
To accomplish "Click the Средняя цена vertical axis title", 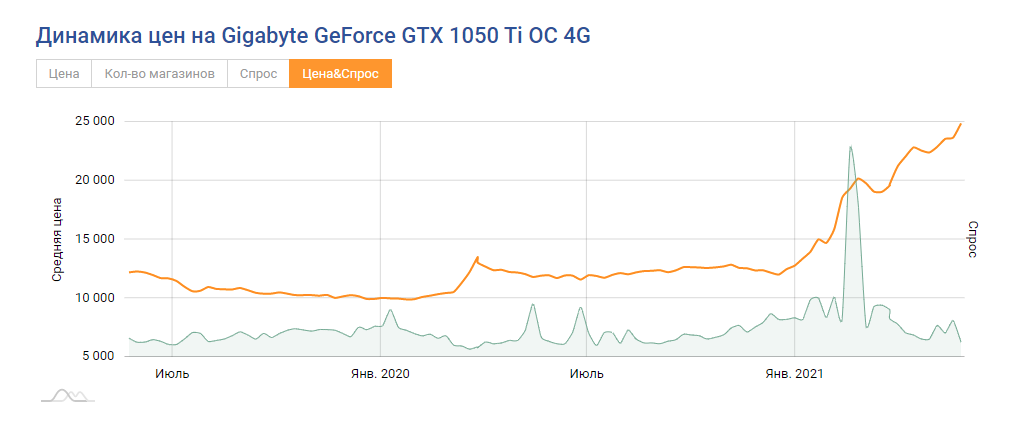I will (x=57, y=239).
